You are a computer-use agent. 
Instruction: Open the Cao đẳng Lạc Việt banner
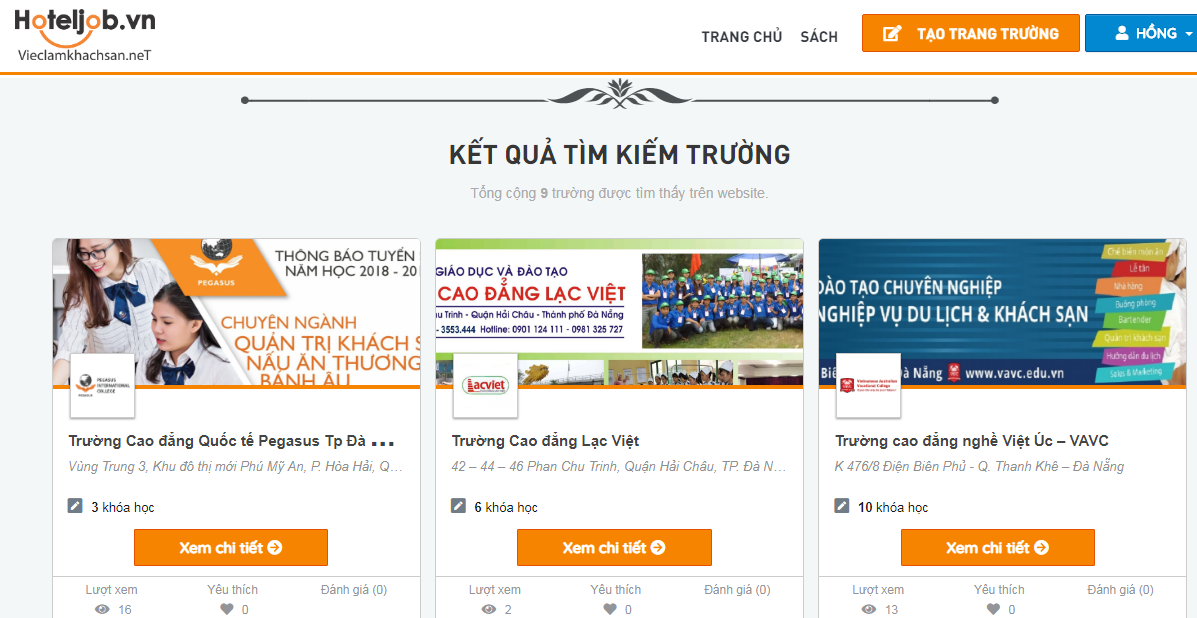pos(619,312)
